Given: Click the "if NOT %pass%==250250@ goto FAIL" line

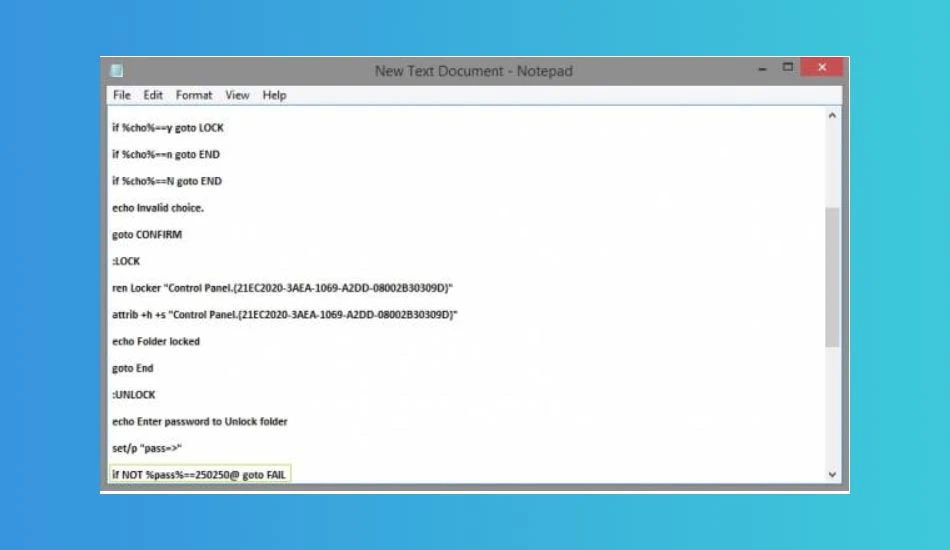Looking at the screenshot, I should pos(199,474).
